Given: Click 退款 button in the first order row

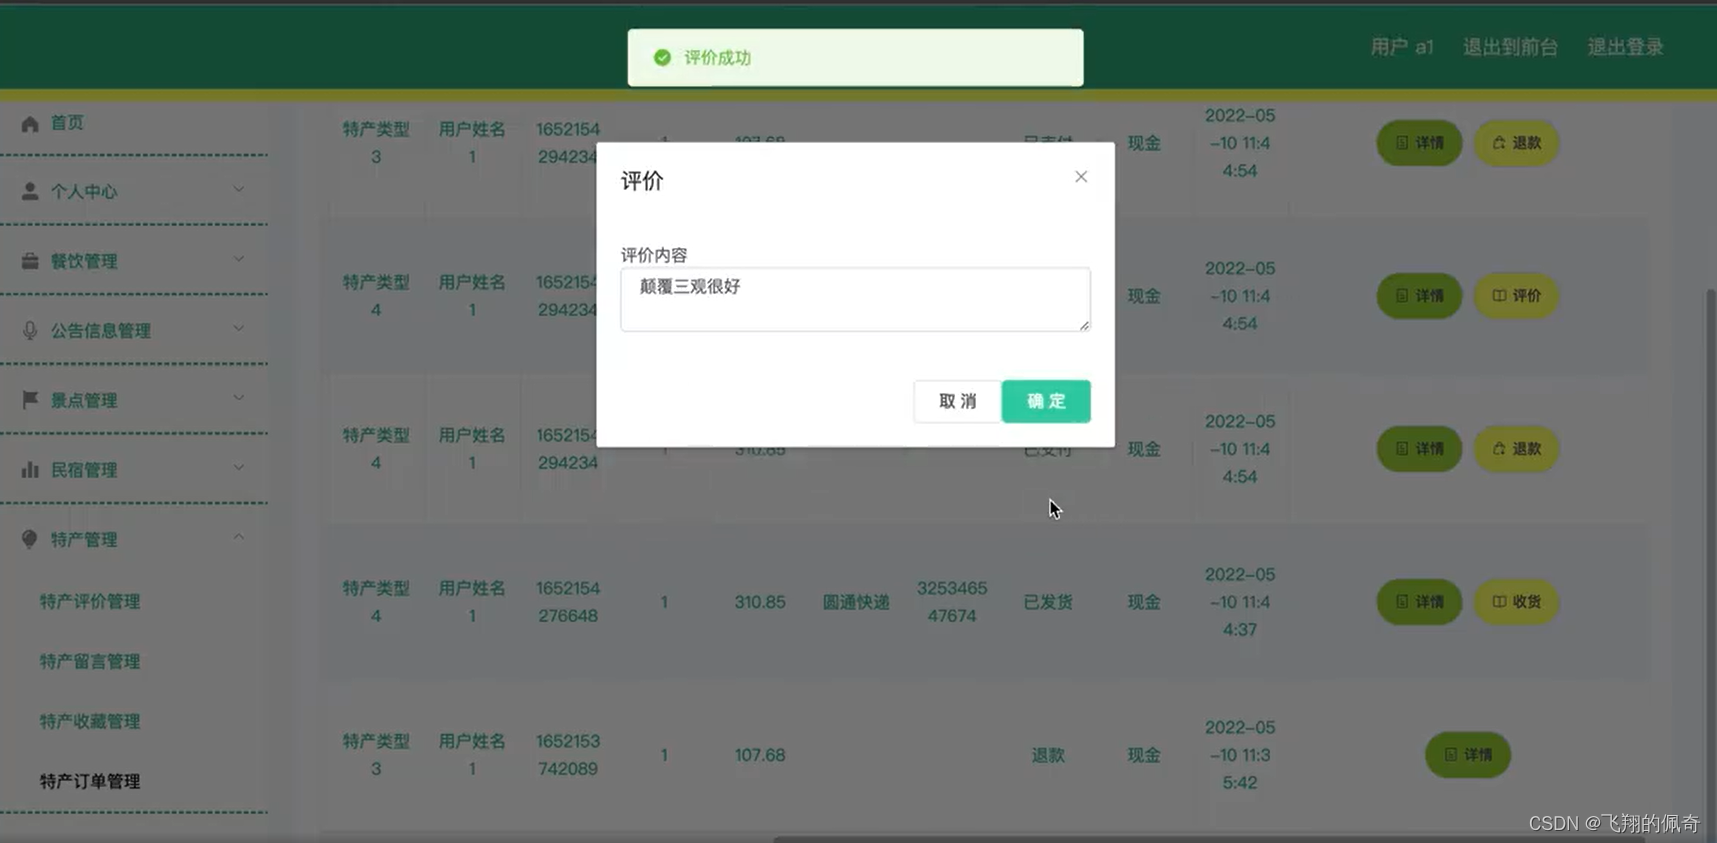Looking at the screenshot, I should point(1516,143).
